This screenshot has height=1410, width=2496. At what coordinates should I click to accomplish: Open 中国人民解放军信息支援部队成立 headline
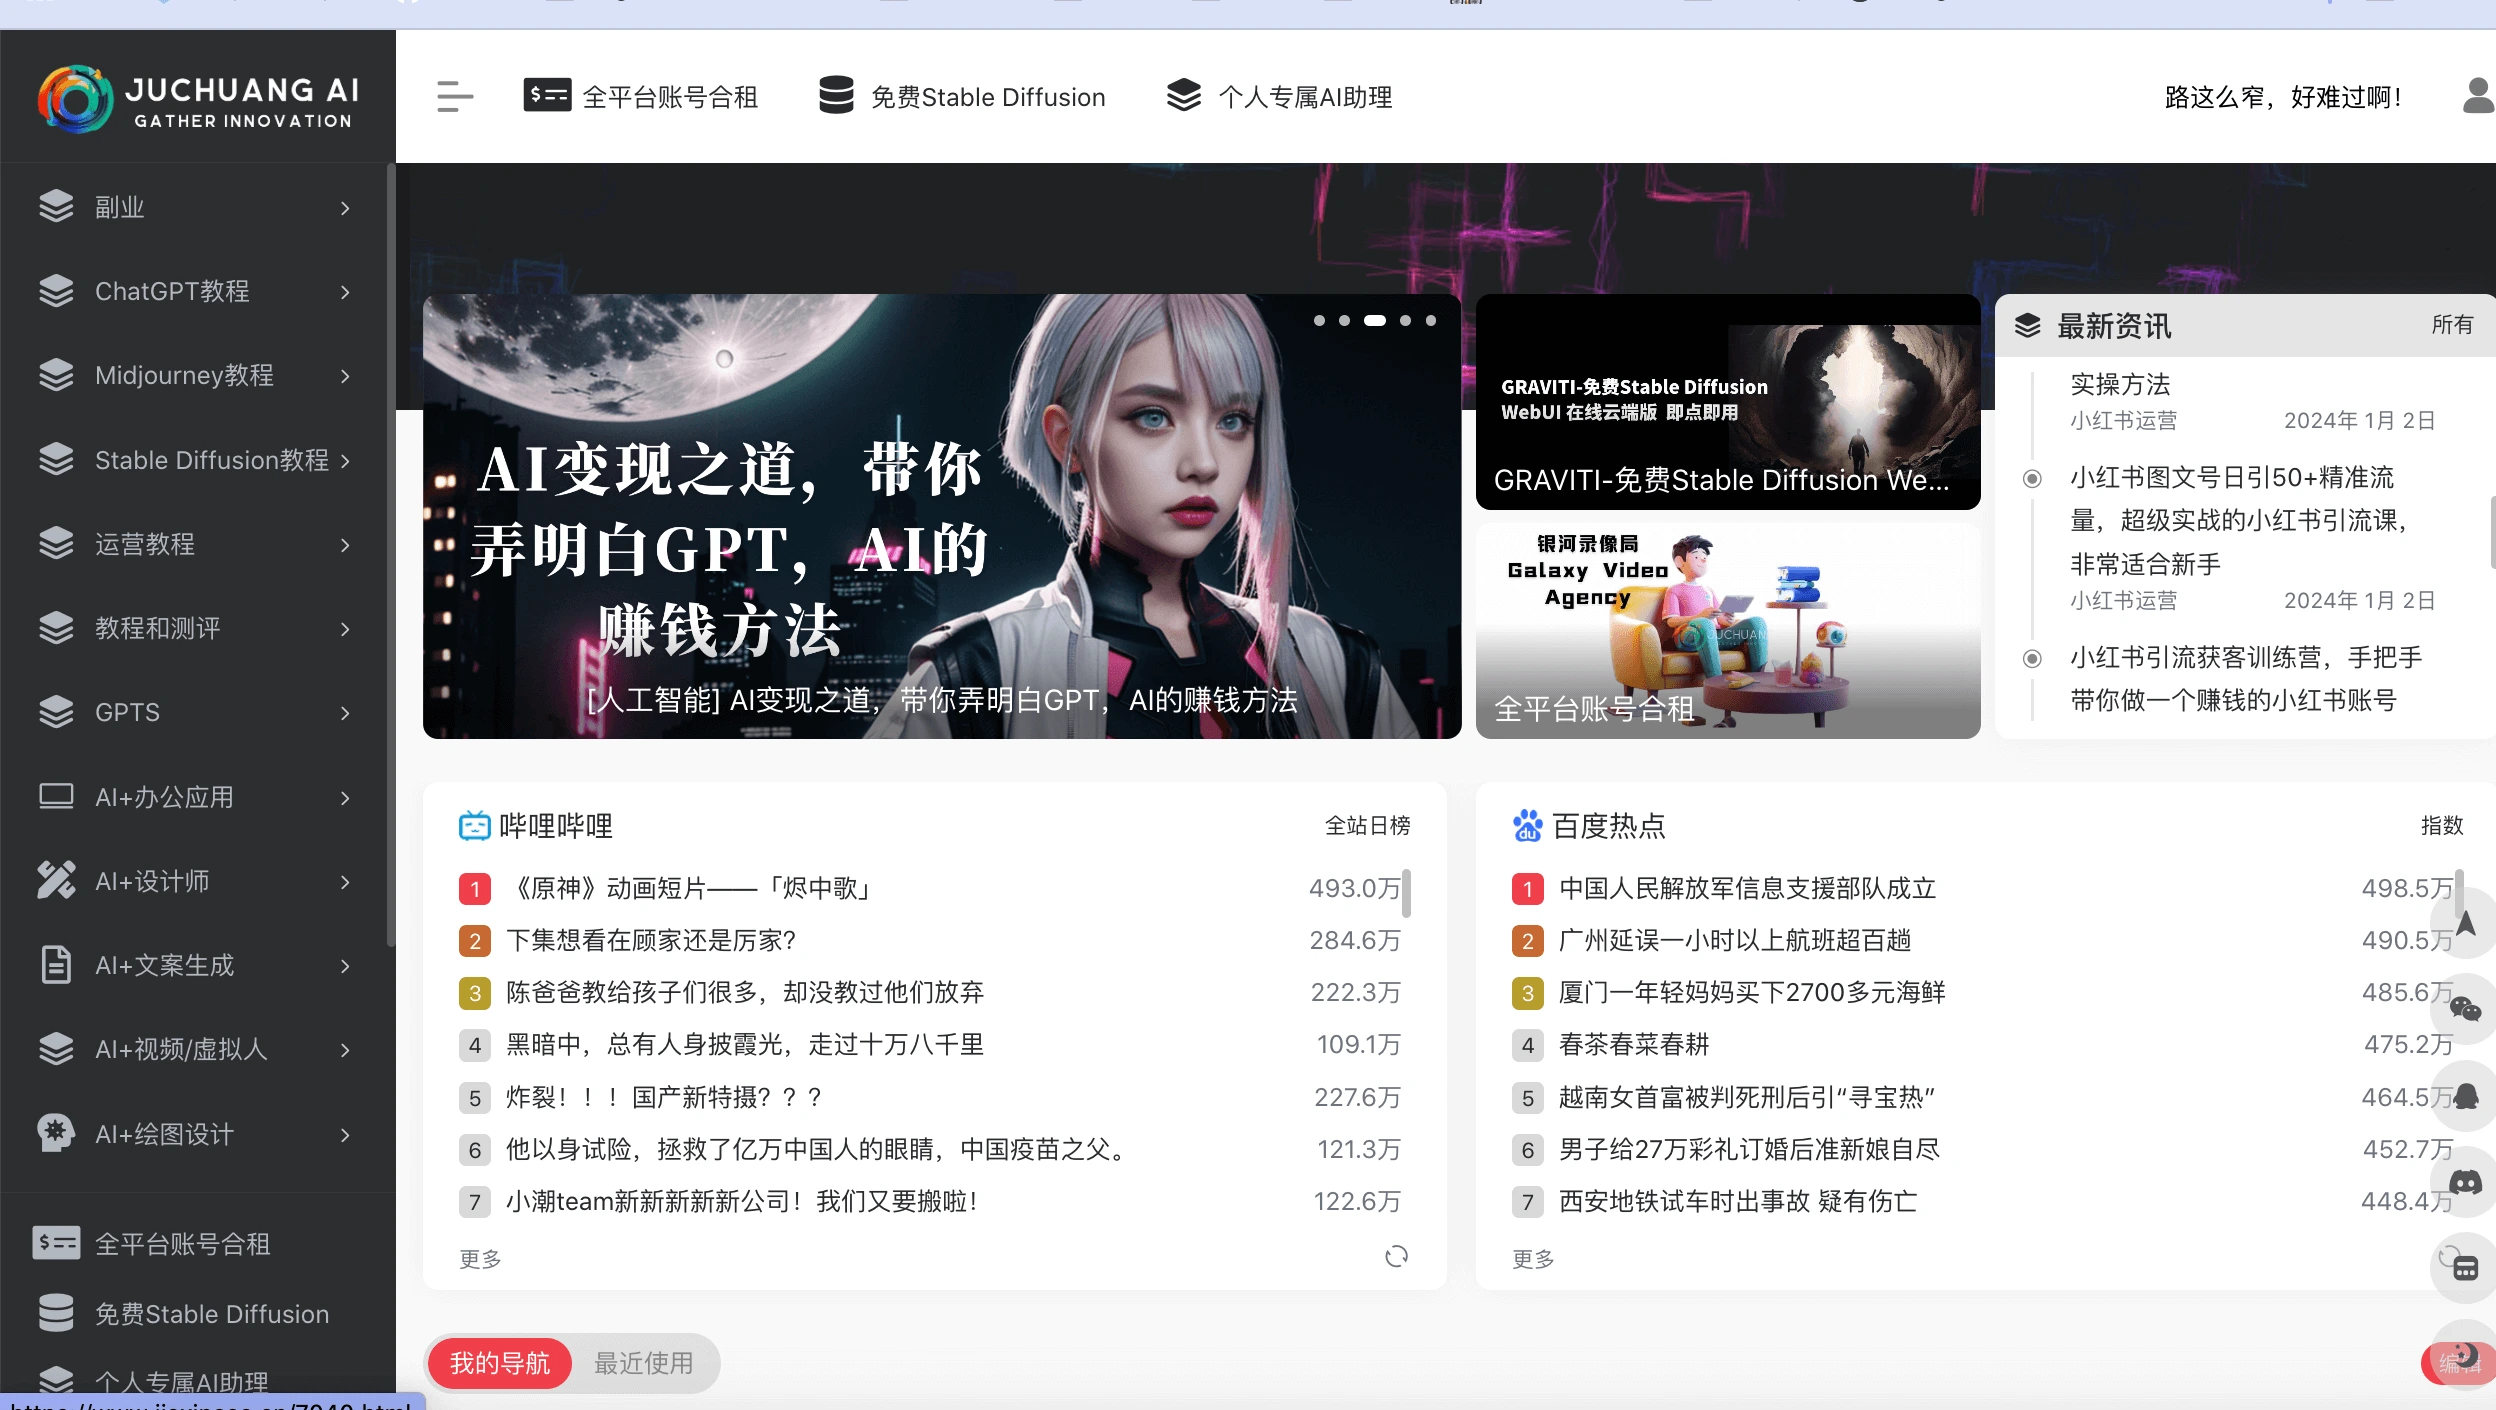tap(1747, 888)
